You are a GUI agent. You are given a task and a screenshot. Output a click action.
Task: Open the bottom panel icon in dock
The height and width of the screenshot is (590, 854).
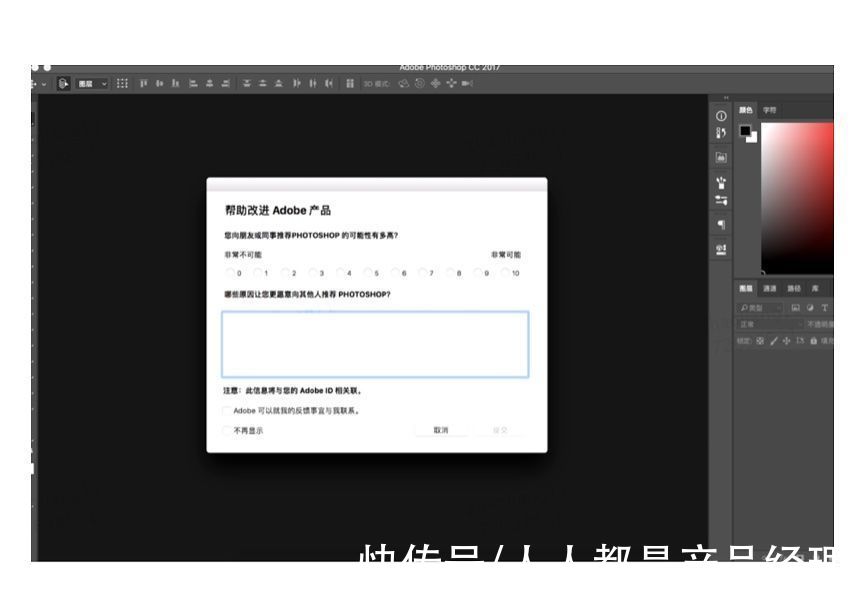coord(721,250)
